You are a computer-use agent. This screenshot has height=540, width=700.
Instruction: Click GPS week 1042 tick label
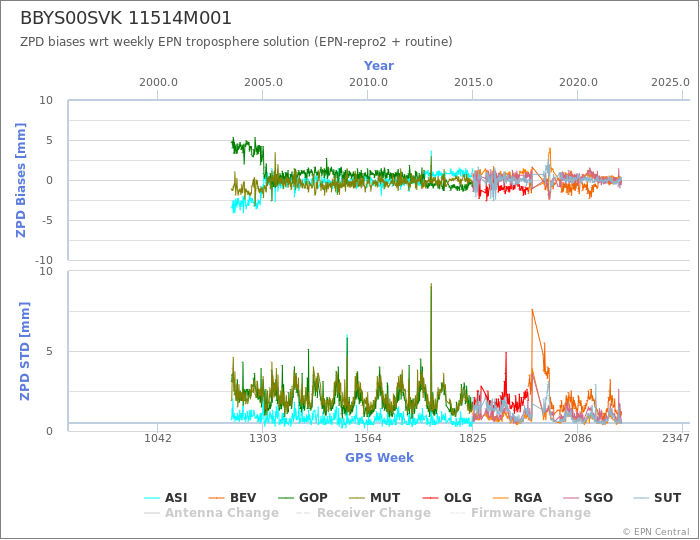(158, 438)
